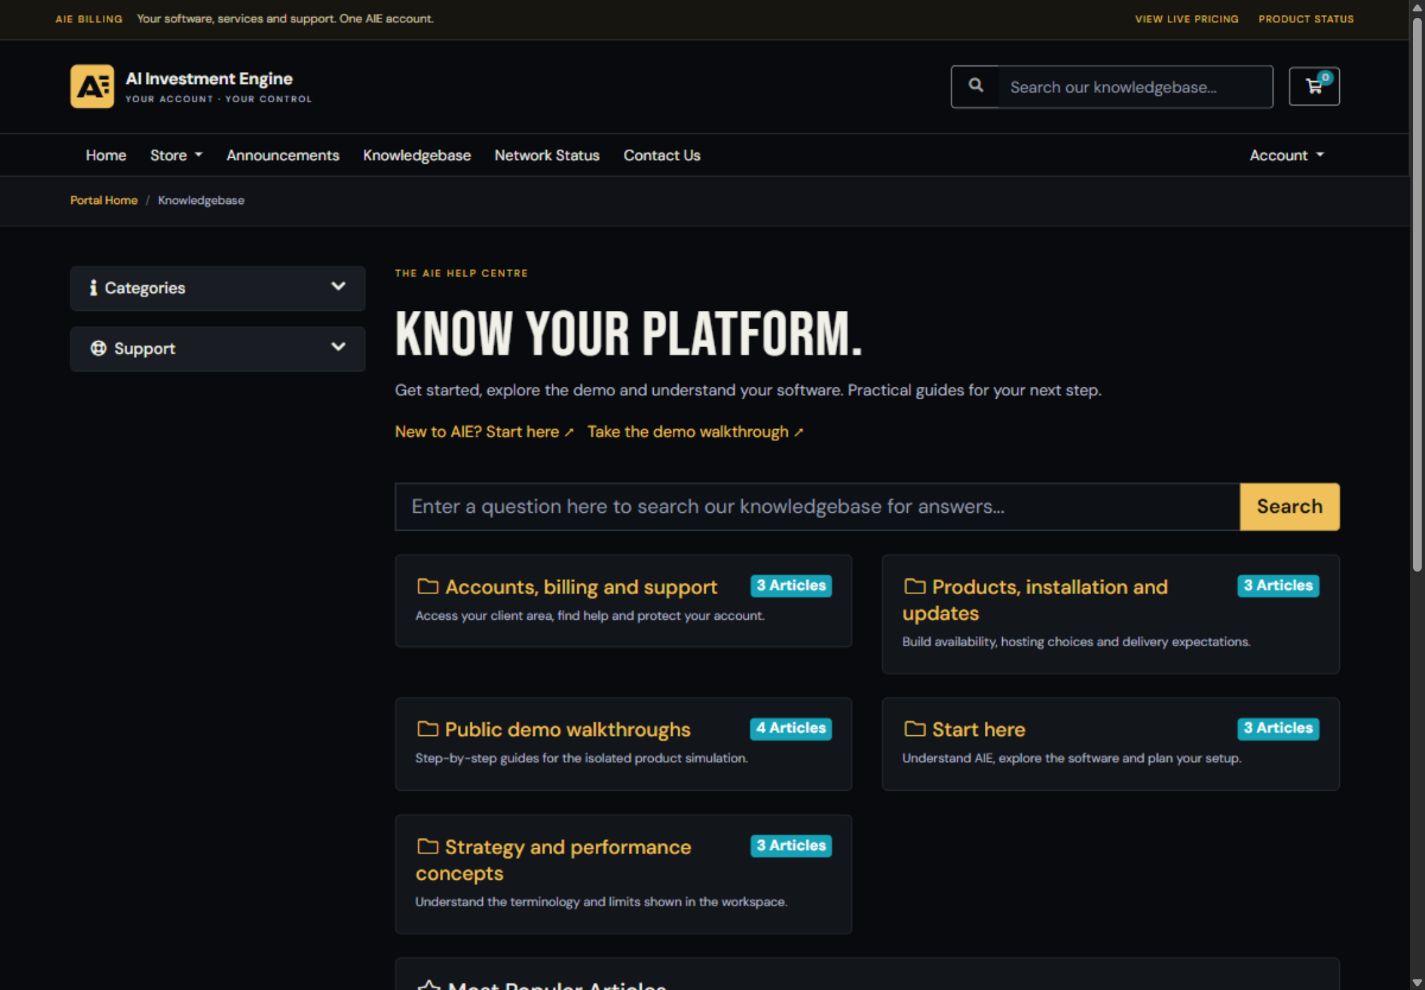Screen dimensions: 1425x990
Task: Open Strategy and performance concepts category
Action: [553, 860]
